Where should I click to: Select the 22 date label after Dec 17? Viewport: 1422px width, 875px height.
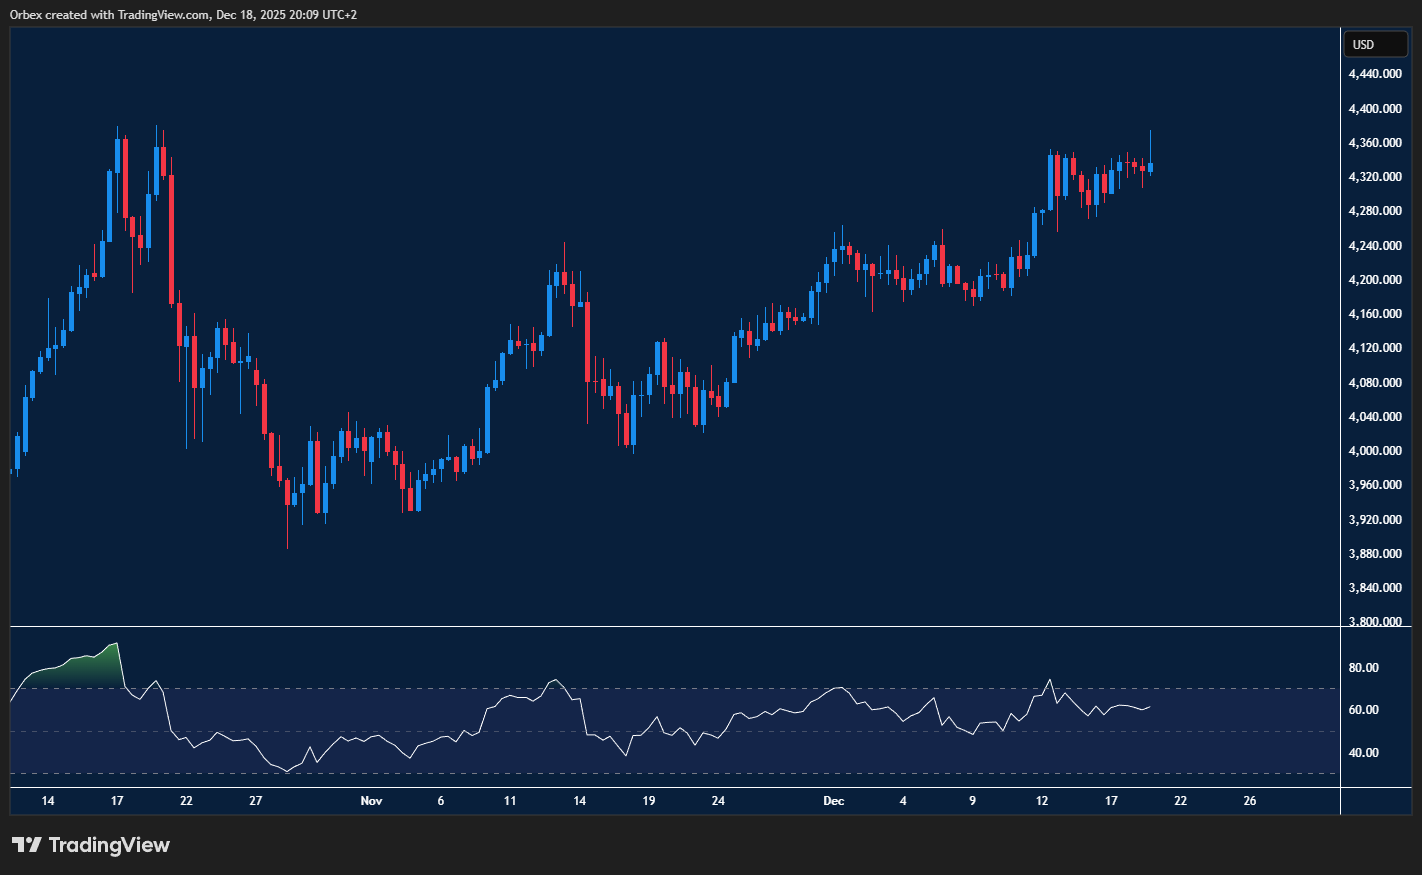point(1180,801)
